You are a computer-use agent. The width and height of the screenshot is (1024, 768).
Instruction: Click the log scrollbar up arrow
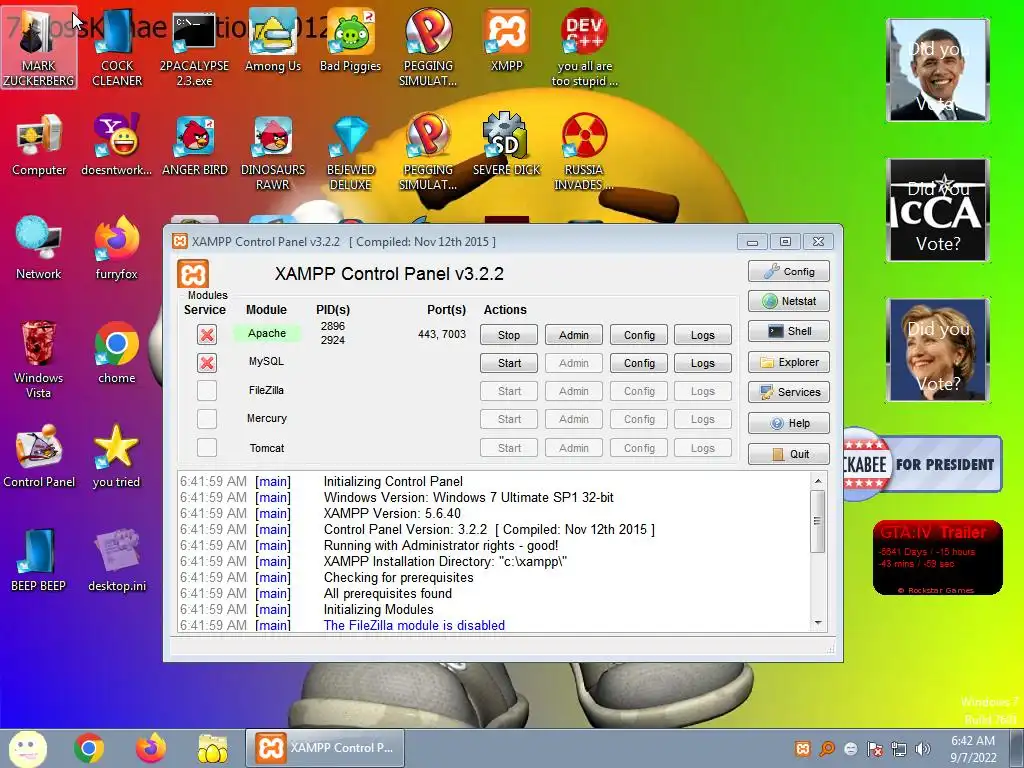point(818,481)
